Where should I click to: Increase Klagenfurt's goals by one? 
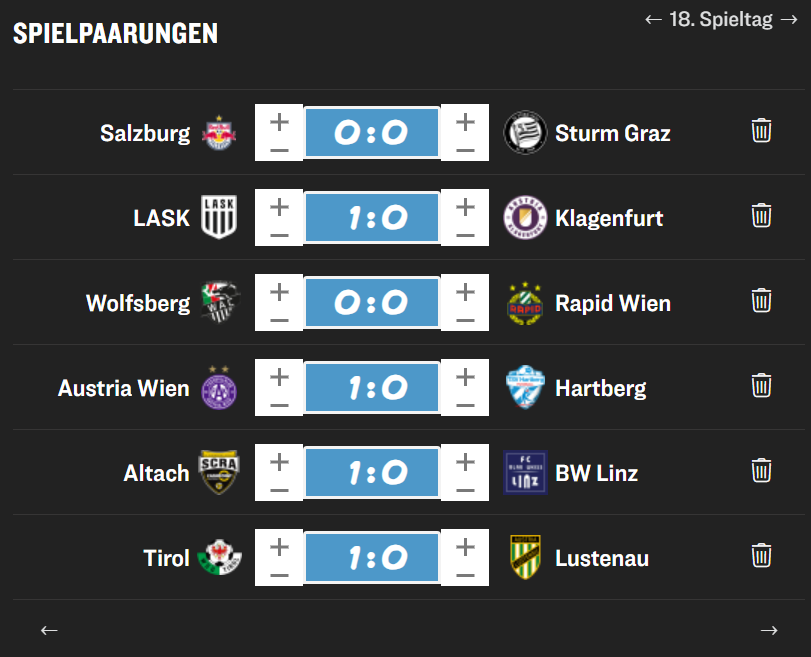click(465, 206)
